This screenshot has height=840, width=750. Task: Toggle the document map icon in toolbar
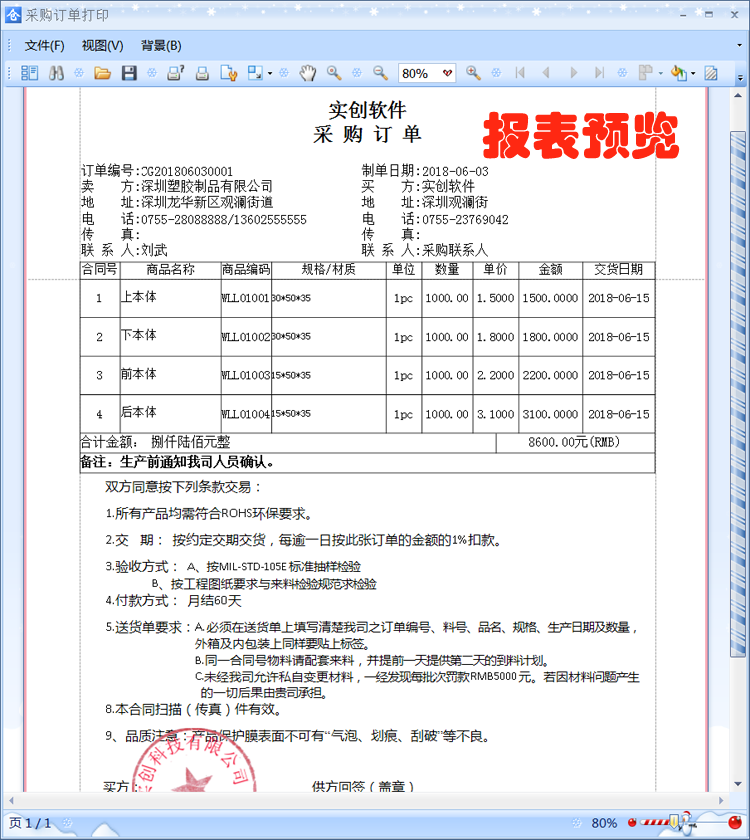click(x=29, y=73)
